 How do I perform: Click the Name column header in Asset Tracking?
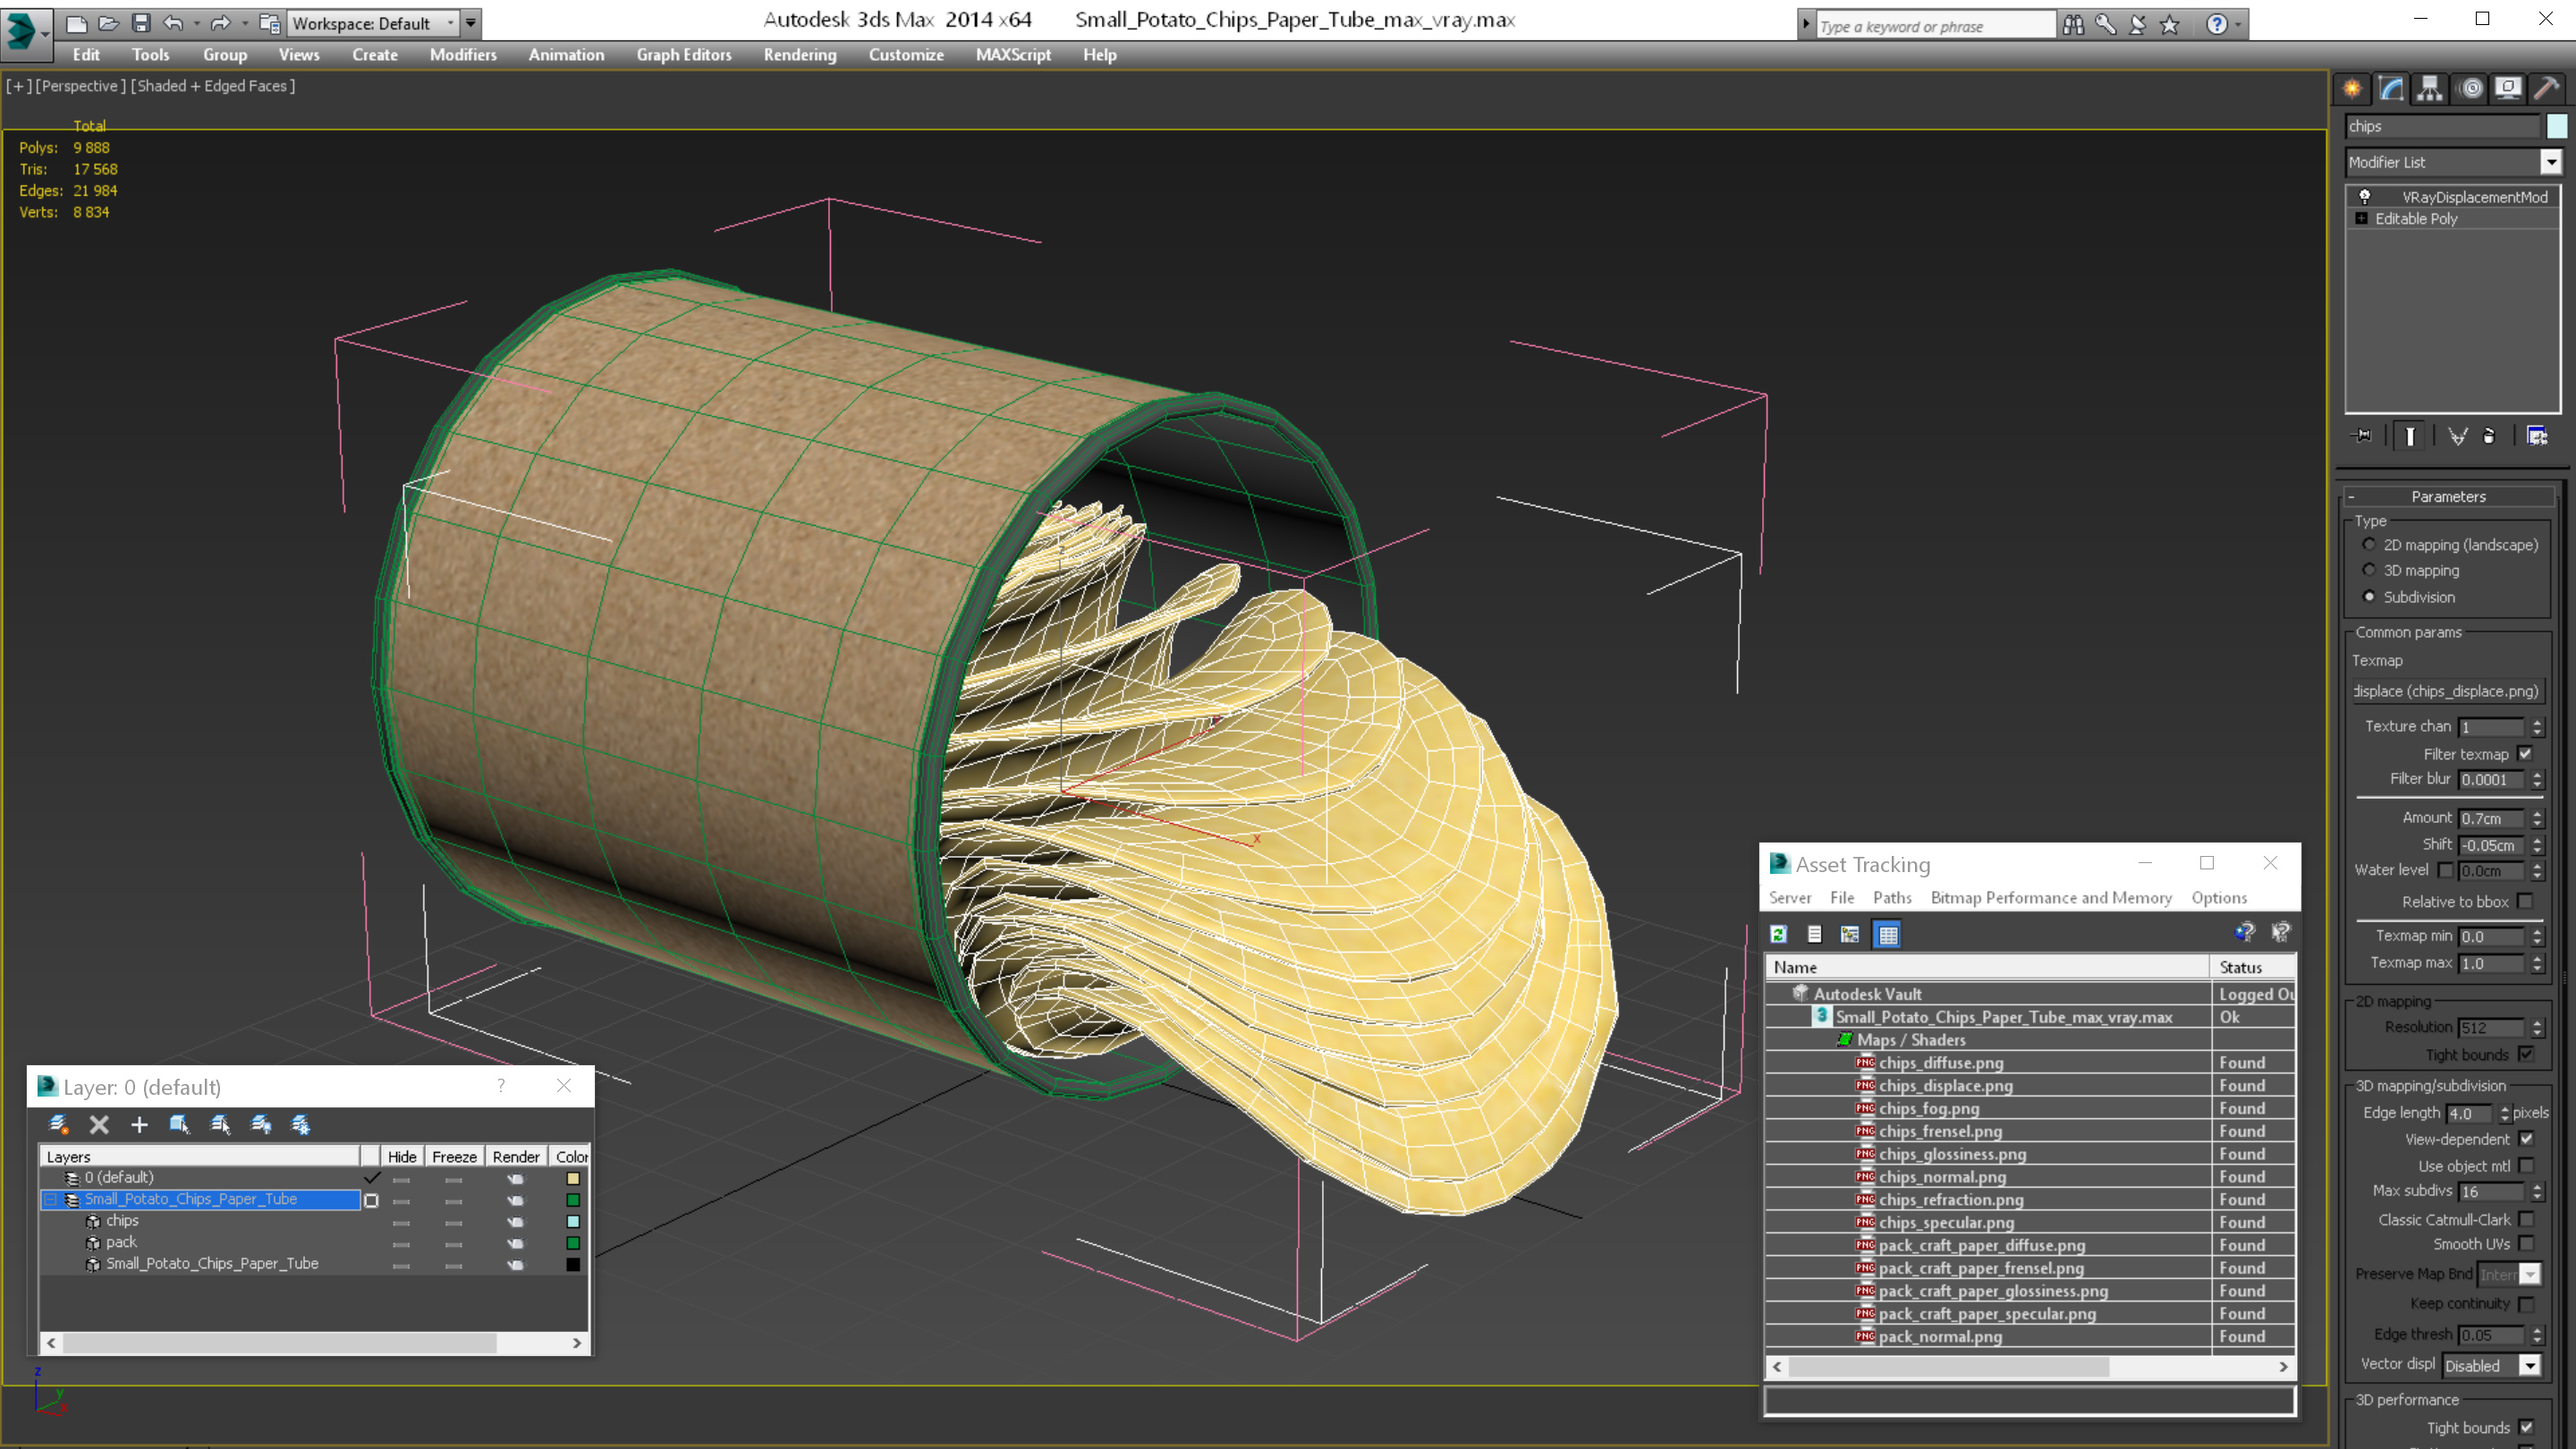pyautogui.click(x=1987, y=967)
